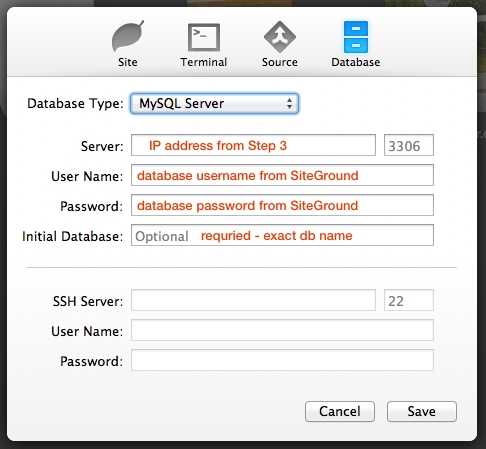Switch to the Terminal tab label
486x449 pixels.
(x=204, y=62)
